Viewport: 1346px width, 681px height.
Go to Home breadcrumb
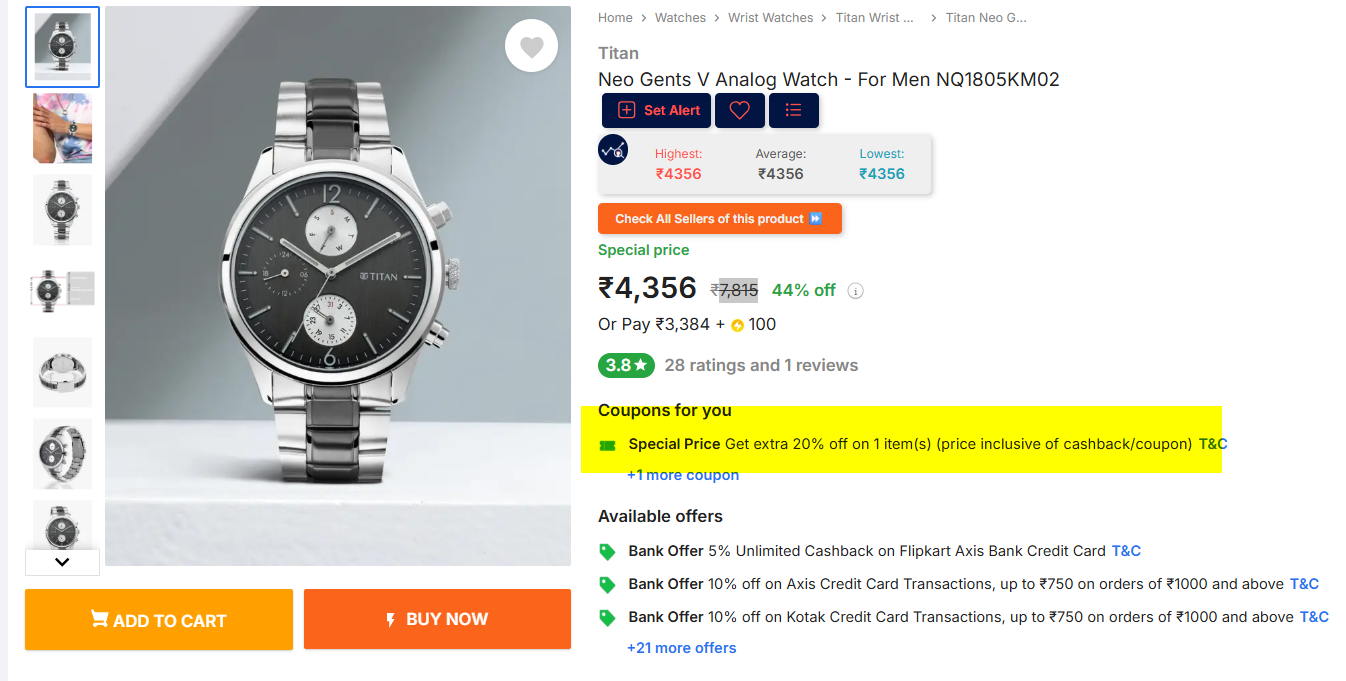(615, 18)
